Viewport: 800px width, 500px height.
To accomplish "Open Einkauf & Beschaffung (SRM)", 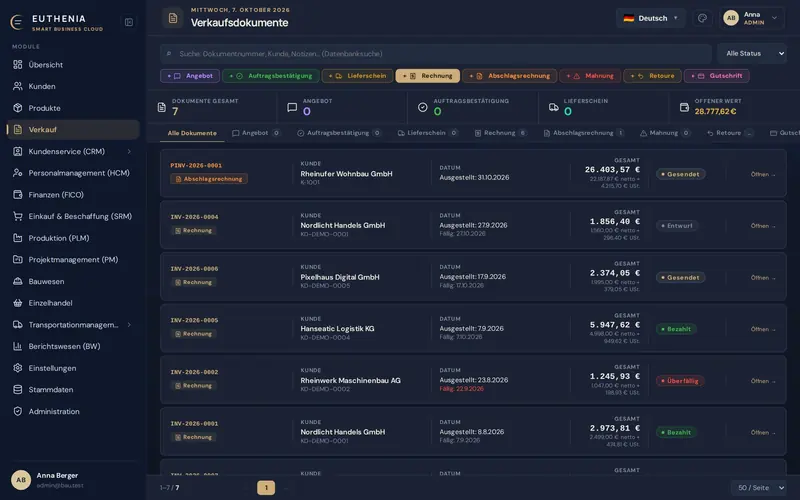I will click(73, 216).
